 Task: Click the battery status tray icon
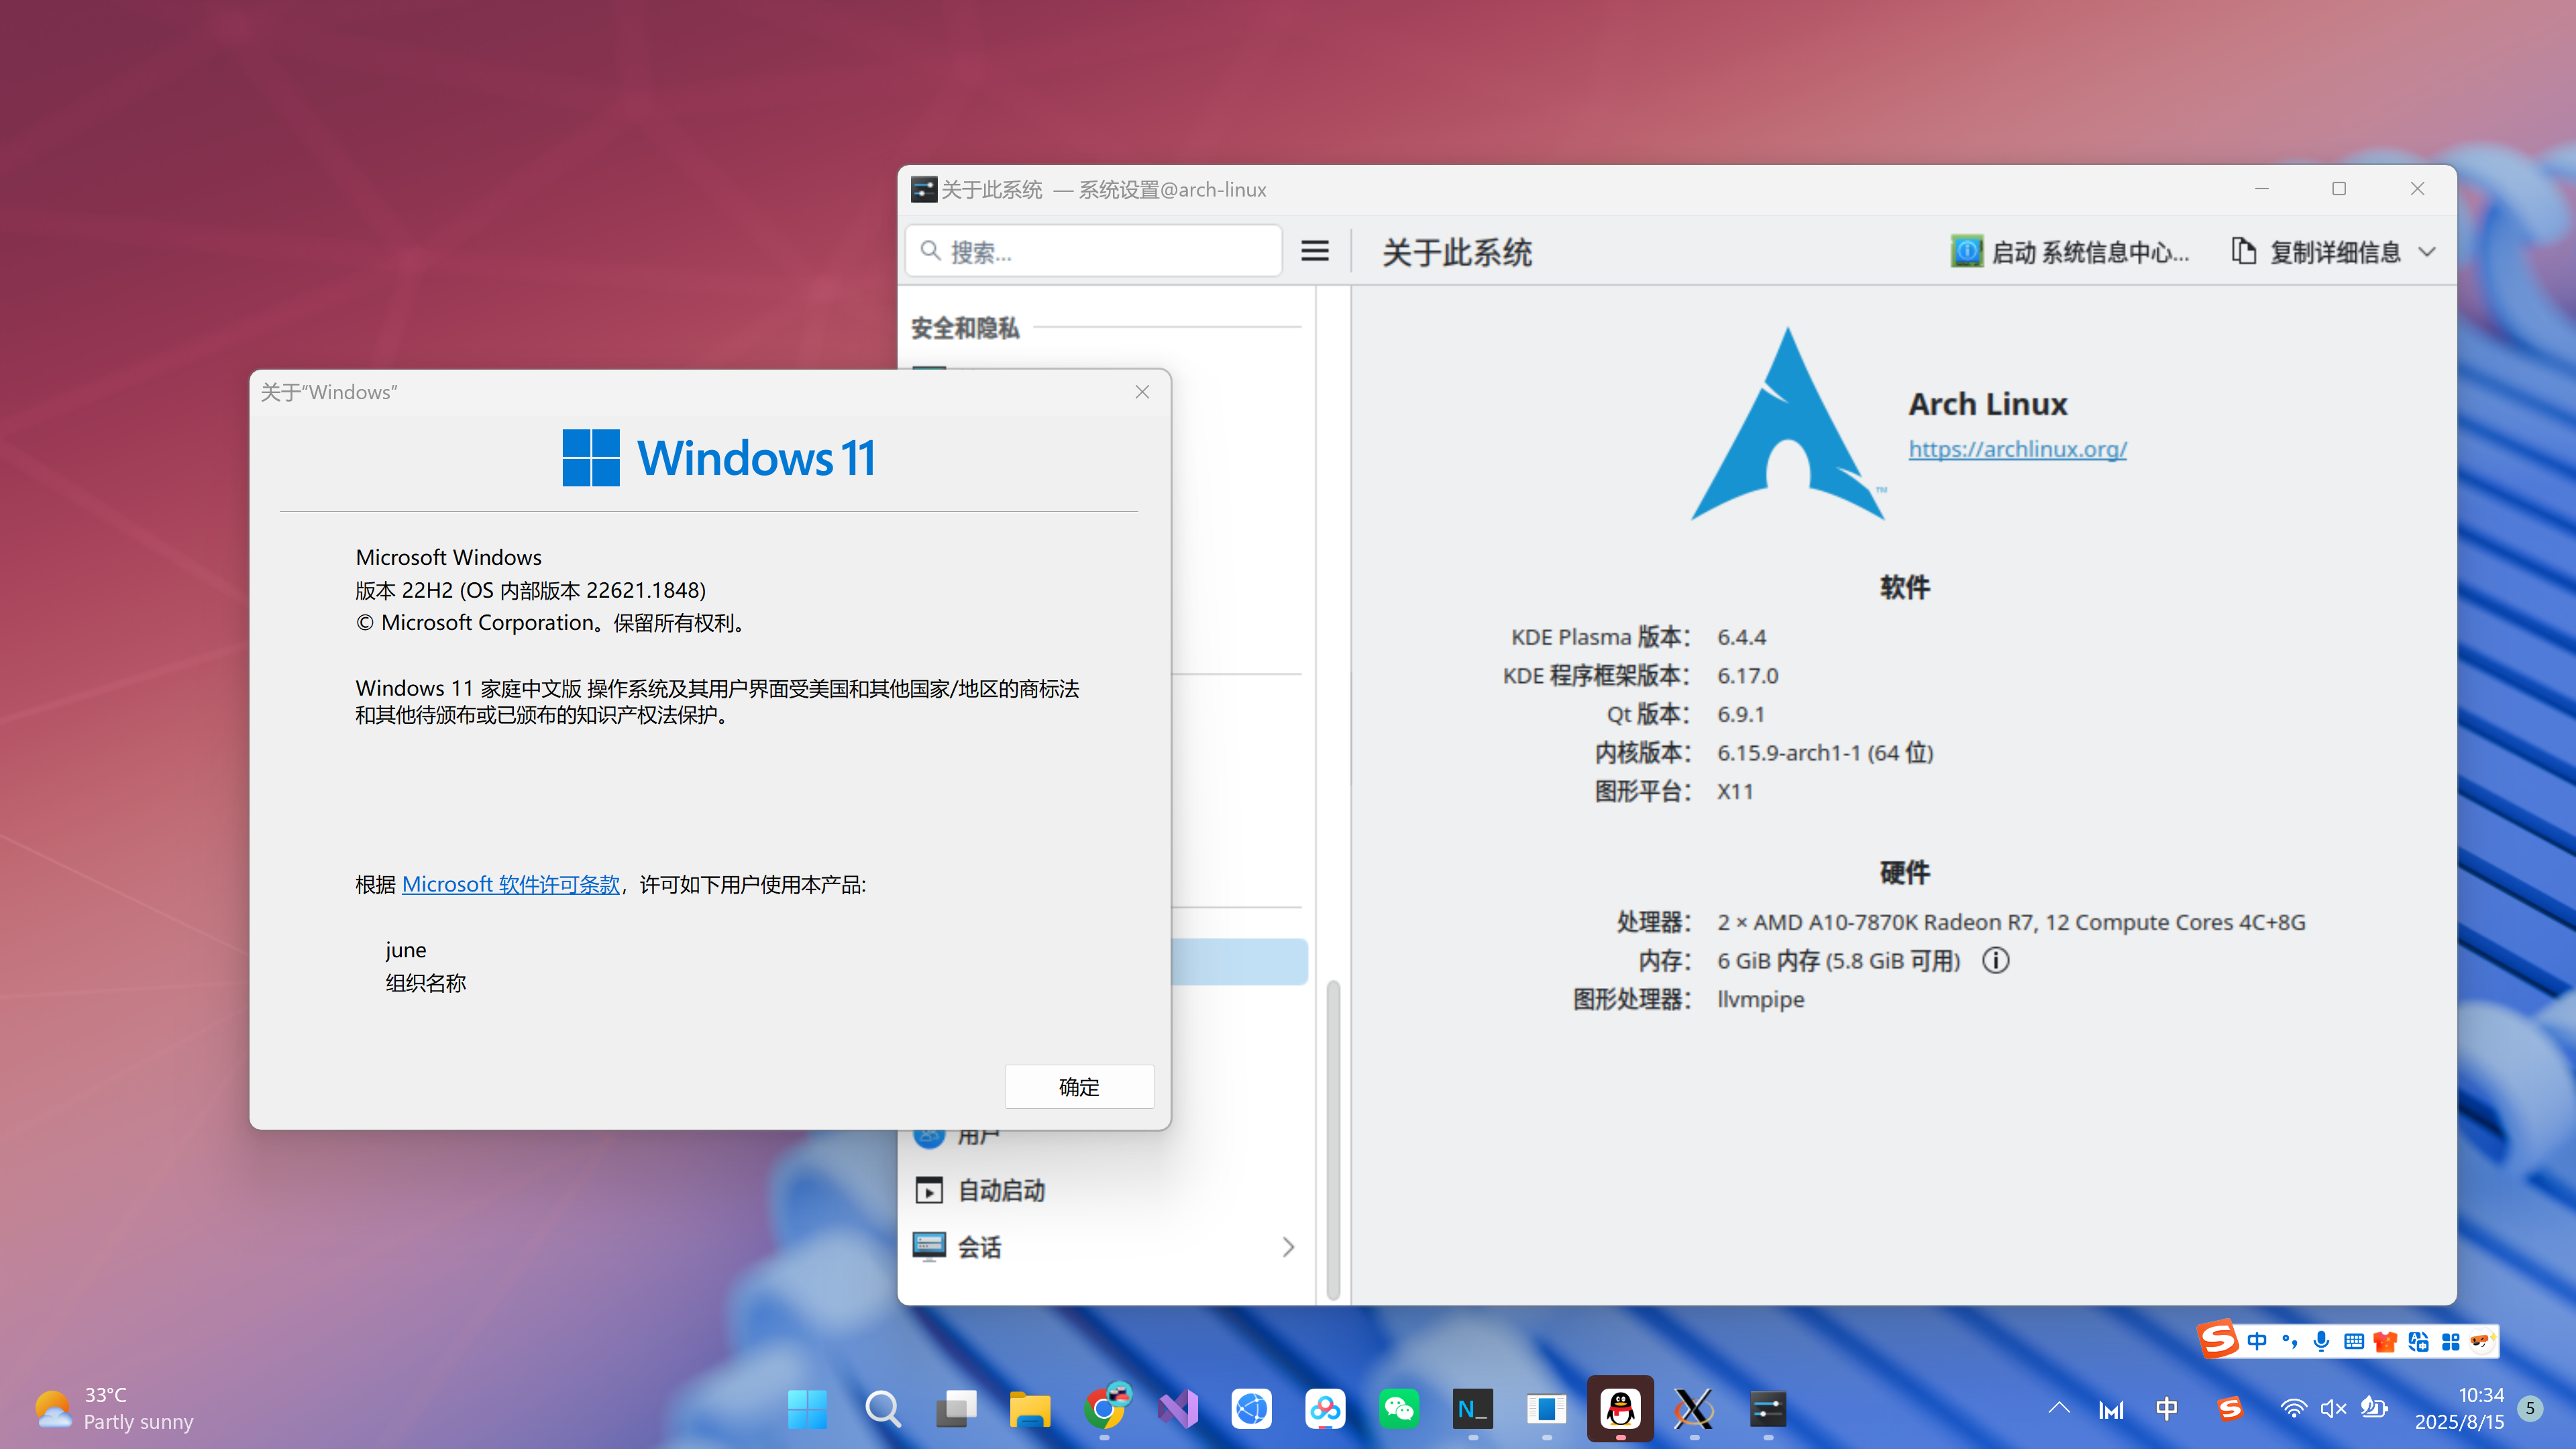click(x=2374, y=1408)
